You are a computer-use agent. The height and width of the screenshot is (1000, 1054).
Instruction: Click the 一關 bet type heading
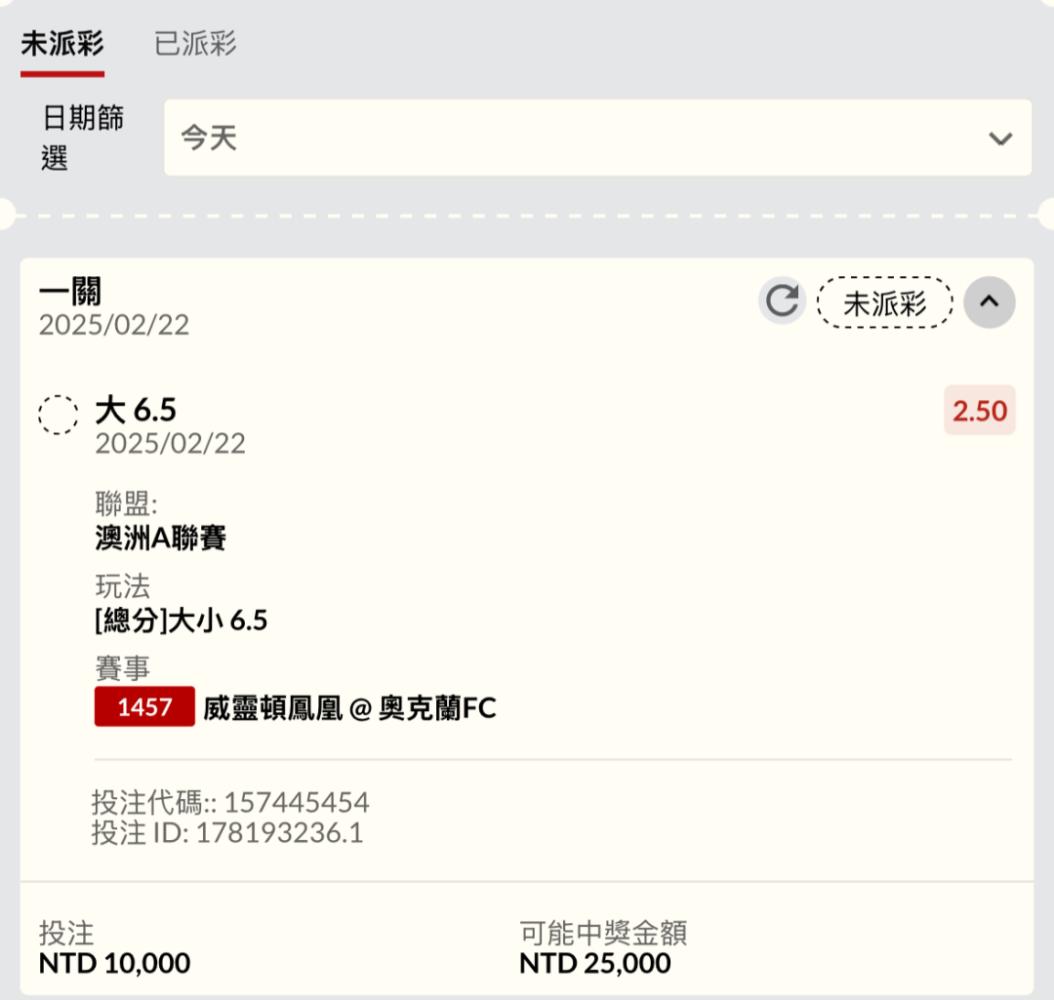coord(70,291)
